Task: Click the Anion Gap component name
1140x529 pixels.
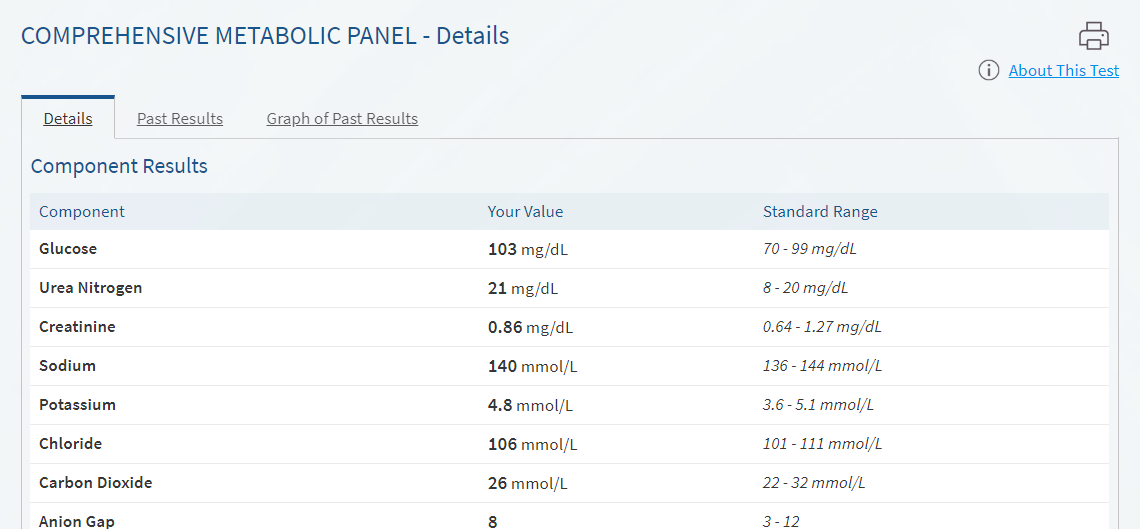Action: 76,521
